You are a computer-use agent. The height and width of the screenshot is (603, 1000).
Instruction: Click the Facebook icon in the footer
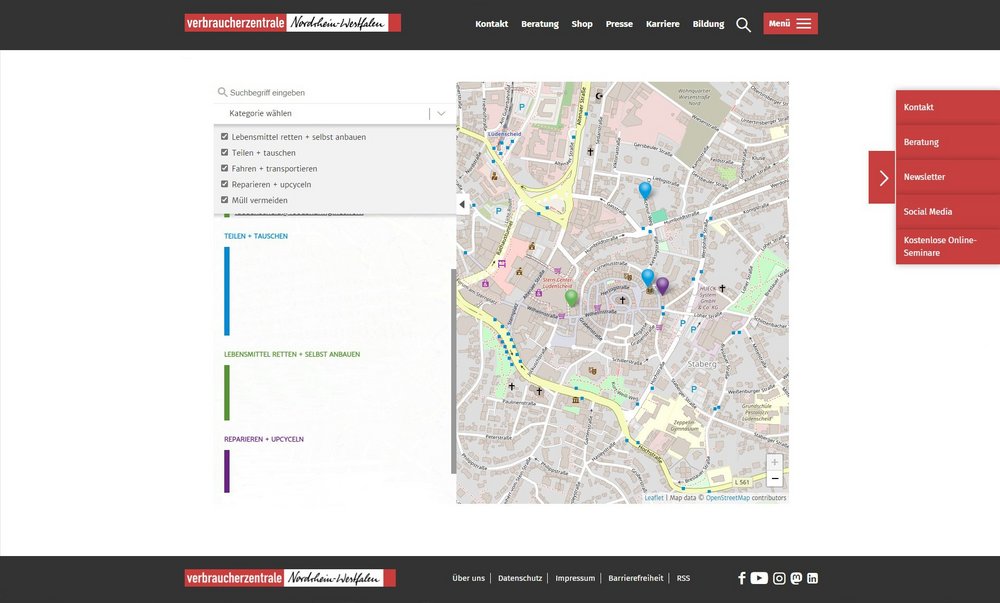point(741,577)
